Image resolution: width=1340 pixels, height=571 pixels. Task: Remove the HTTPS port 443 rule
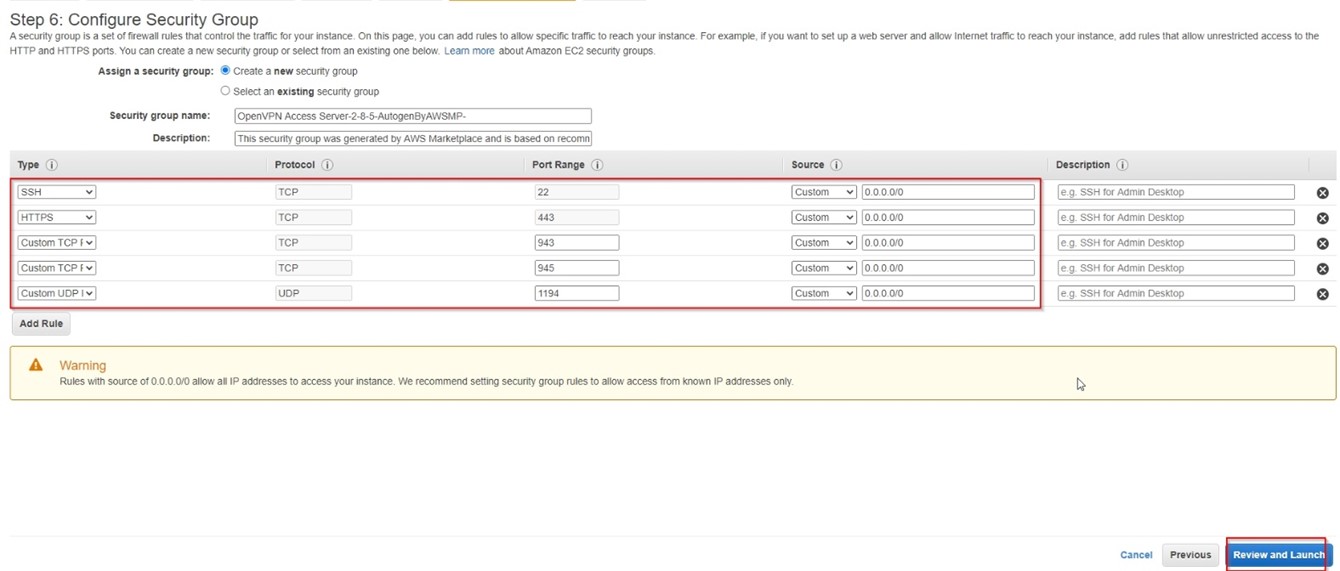pos(1322,218)
